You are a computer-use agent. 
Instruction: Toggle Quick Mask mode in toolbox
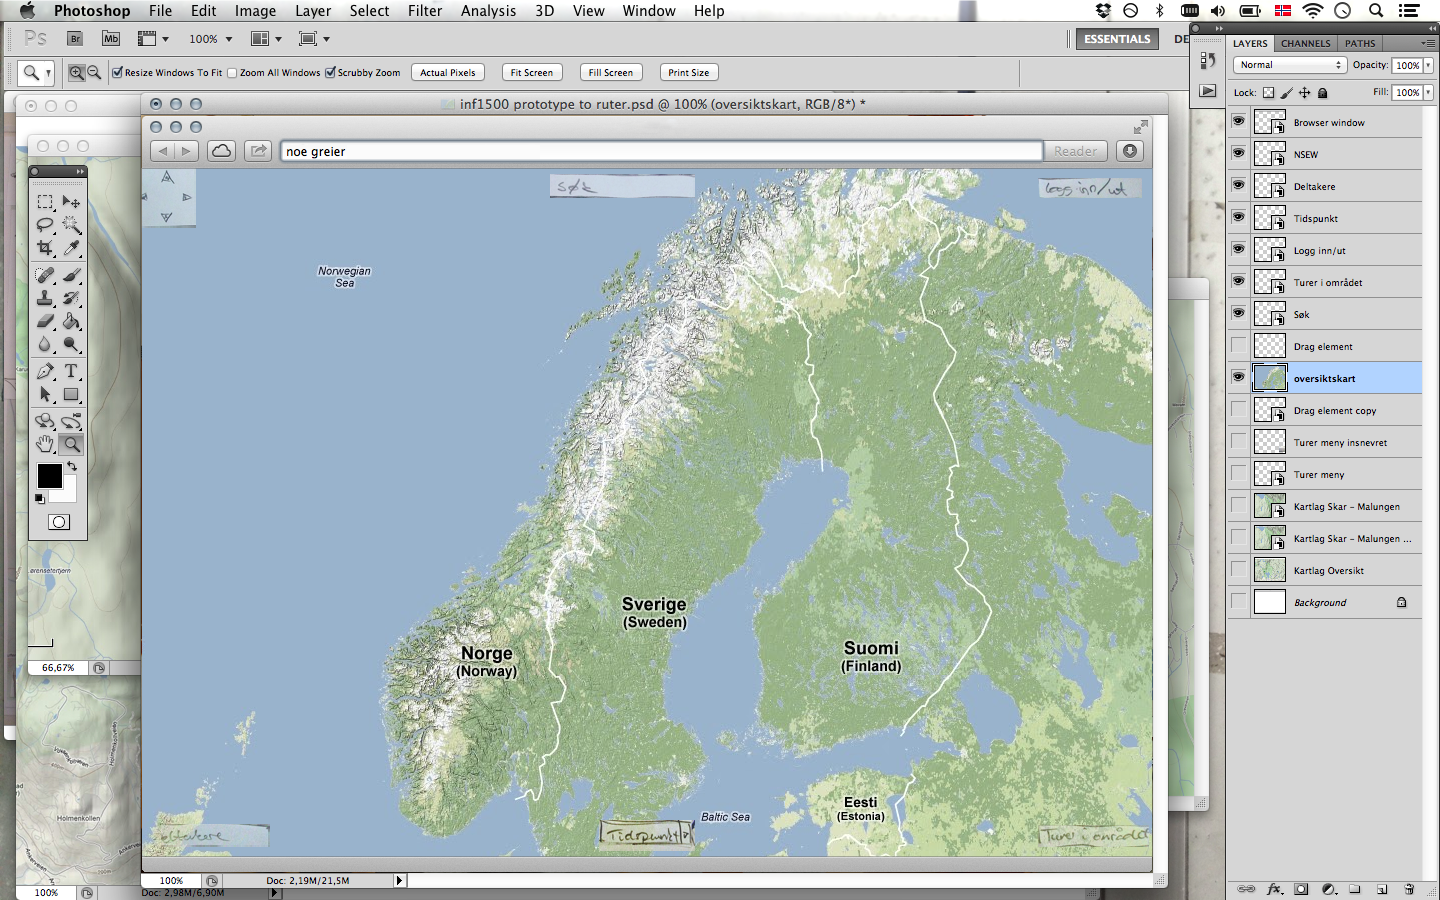click(59, 522)
